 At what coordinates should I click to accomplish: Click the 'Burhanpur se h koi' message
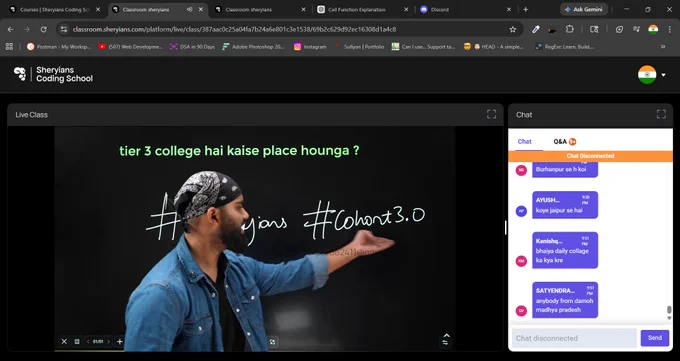[x=565, y=169]
